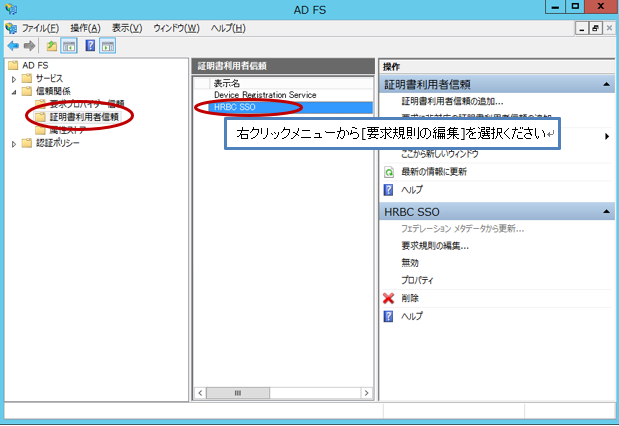The image size is (619, 426).
Task: Open the ヘルプ(H) menu
Action: point(228,28)
